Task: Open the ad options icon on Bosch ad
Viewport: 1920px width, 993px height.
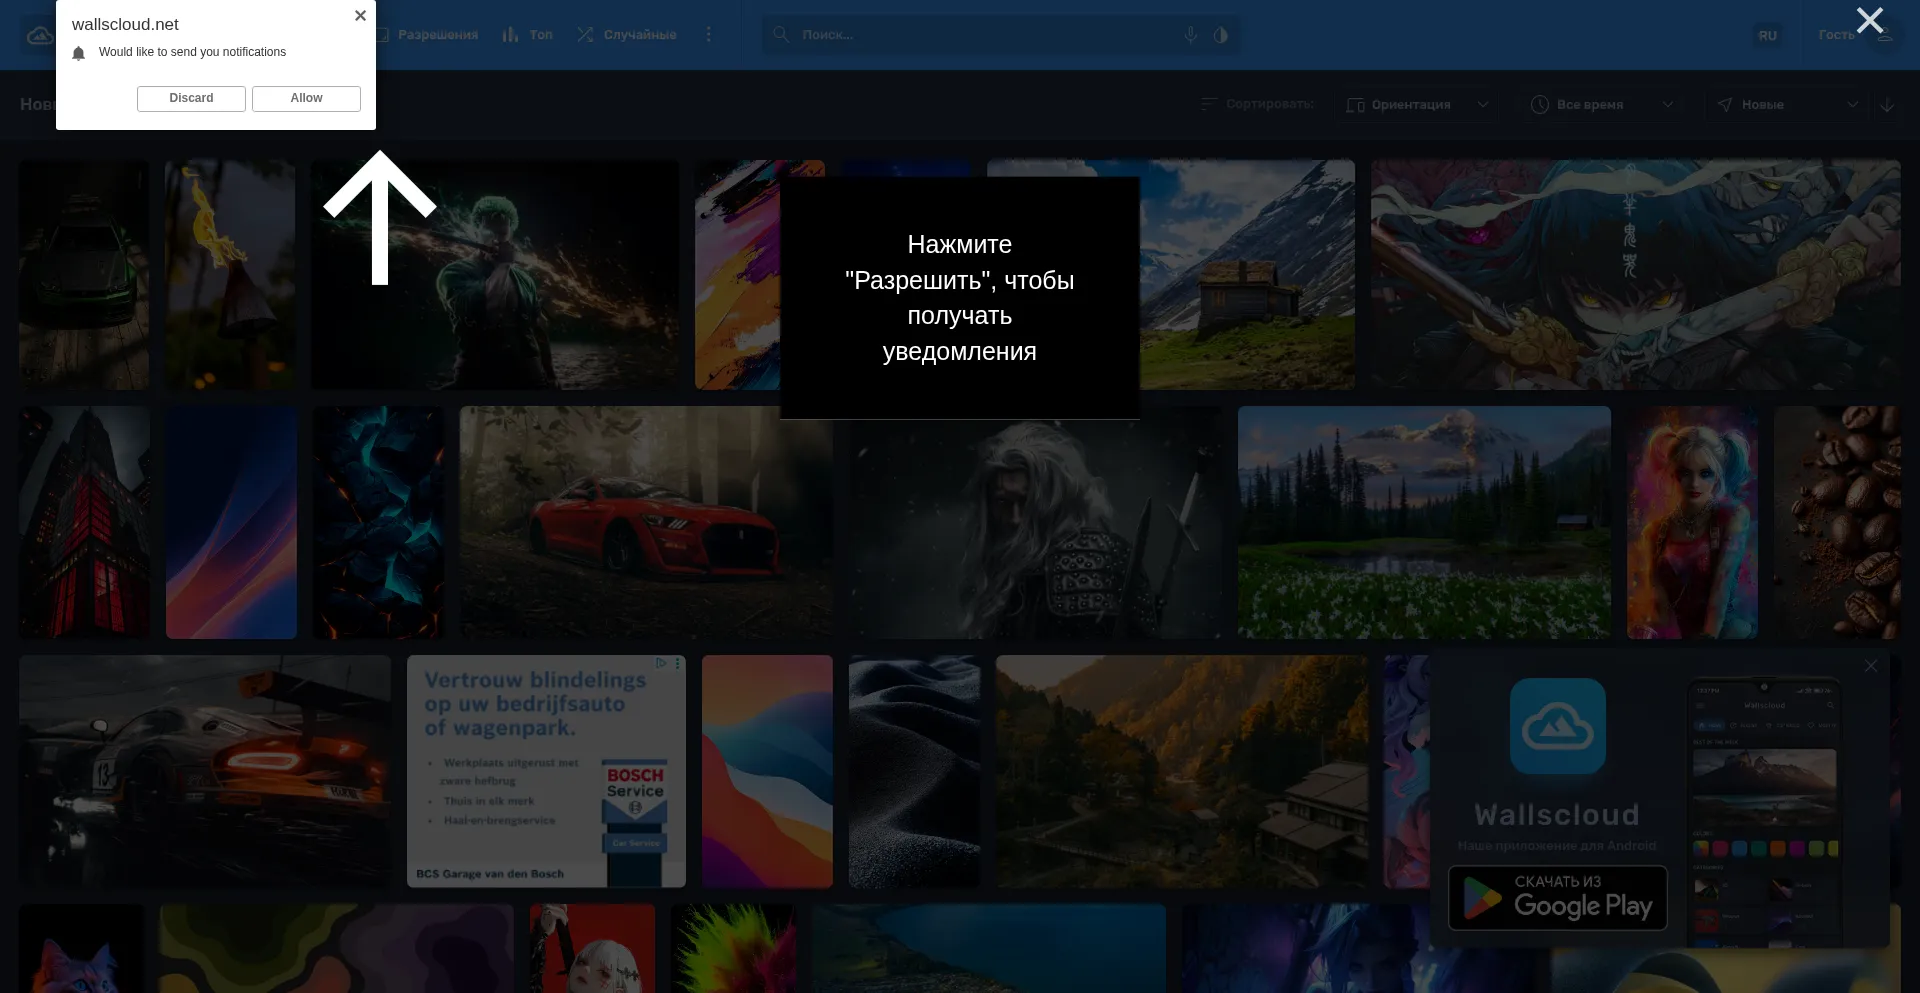Action: [678, 663]
